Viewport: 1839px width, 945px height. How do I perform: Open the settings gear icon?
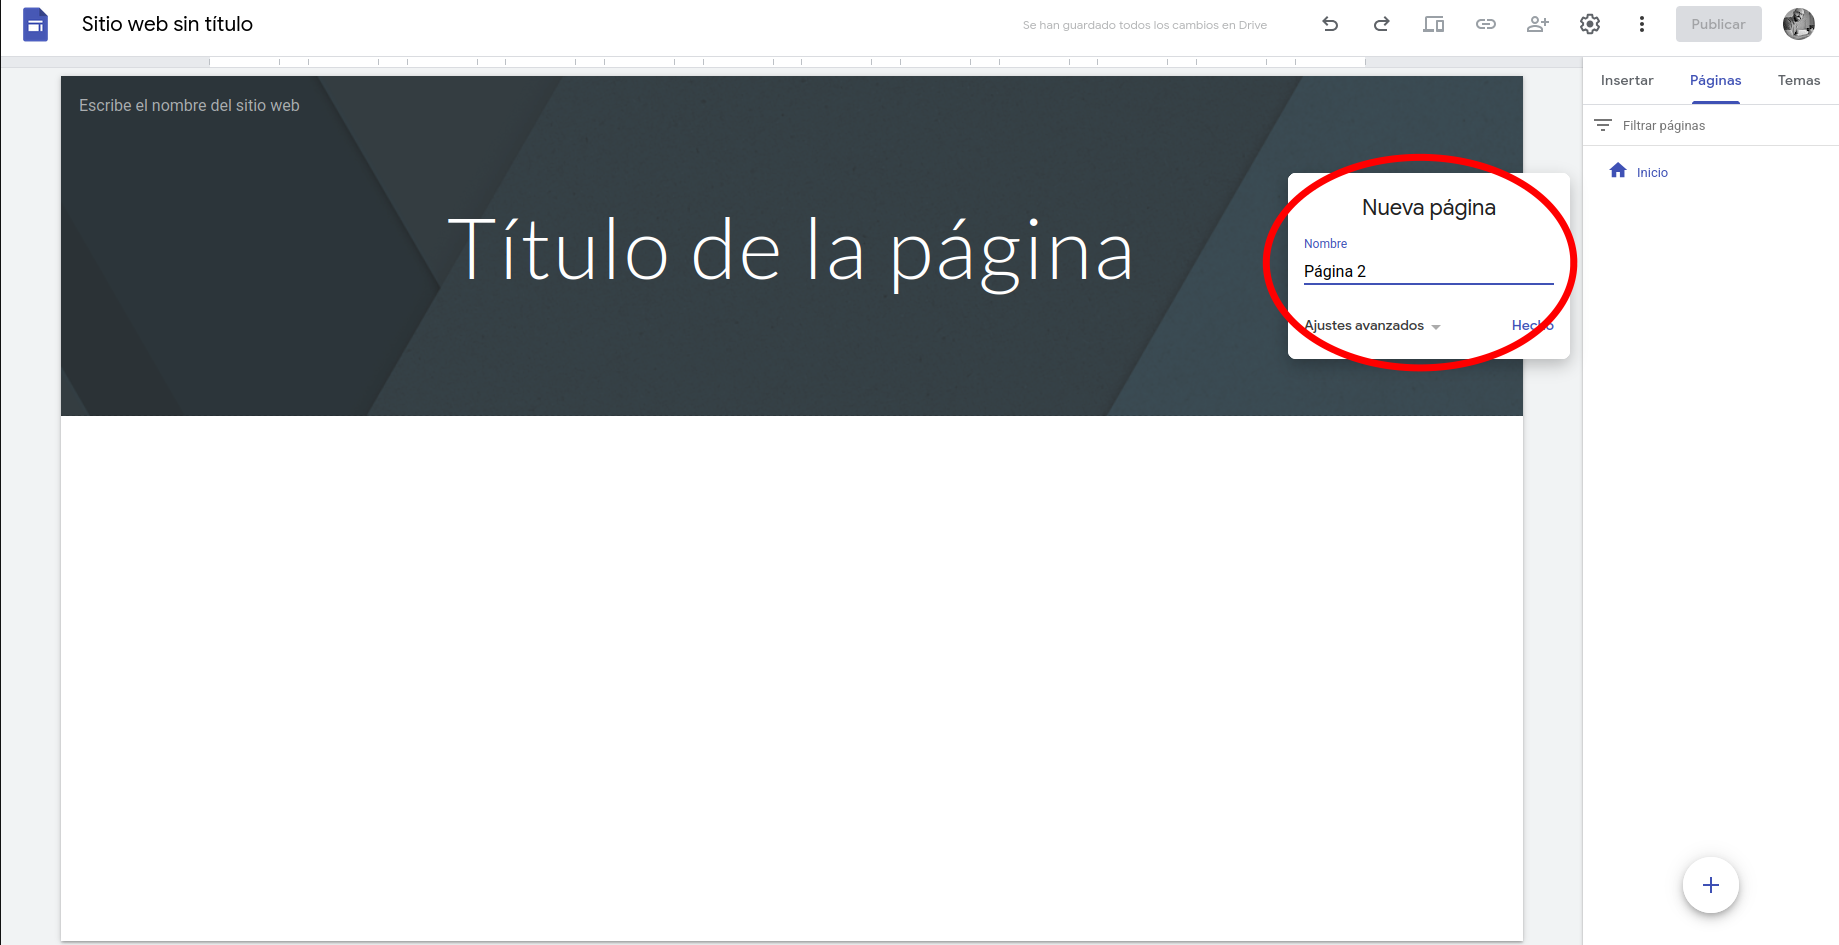pyautogui.click(x=1589, y=24)
